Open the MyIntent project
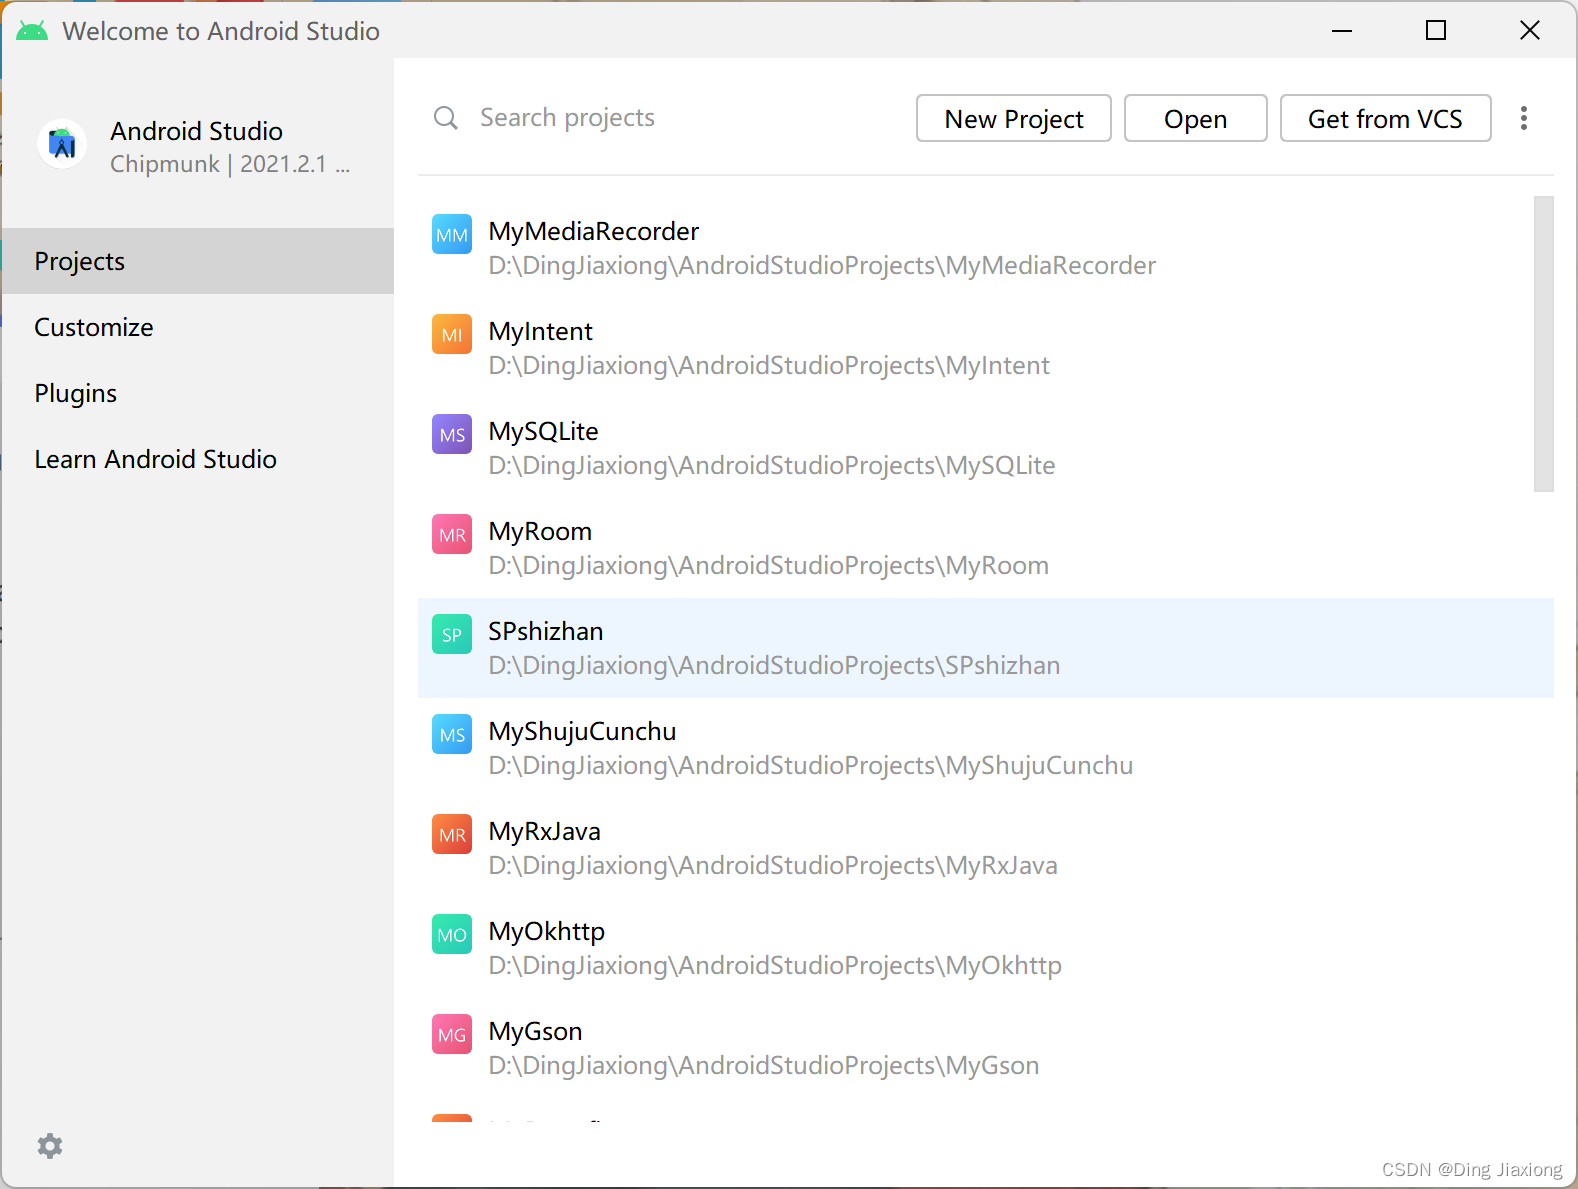Viewport: 1578px width, 1189px height. click(x=986, y=348)
